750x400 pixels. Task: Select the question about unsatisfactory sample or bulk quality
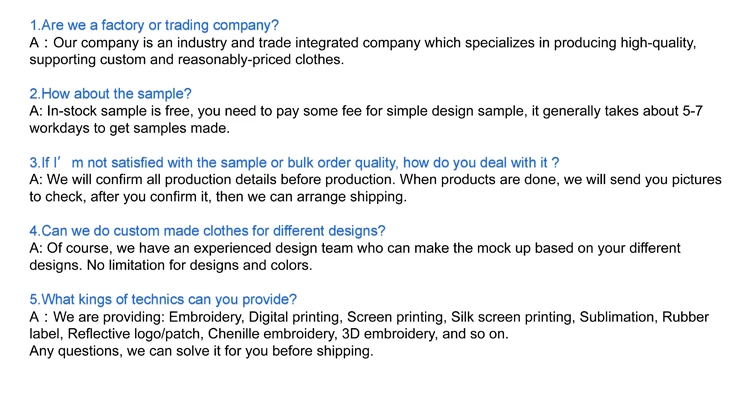click(294, 162)
